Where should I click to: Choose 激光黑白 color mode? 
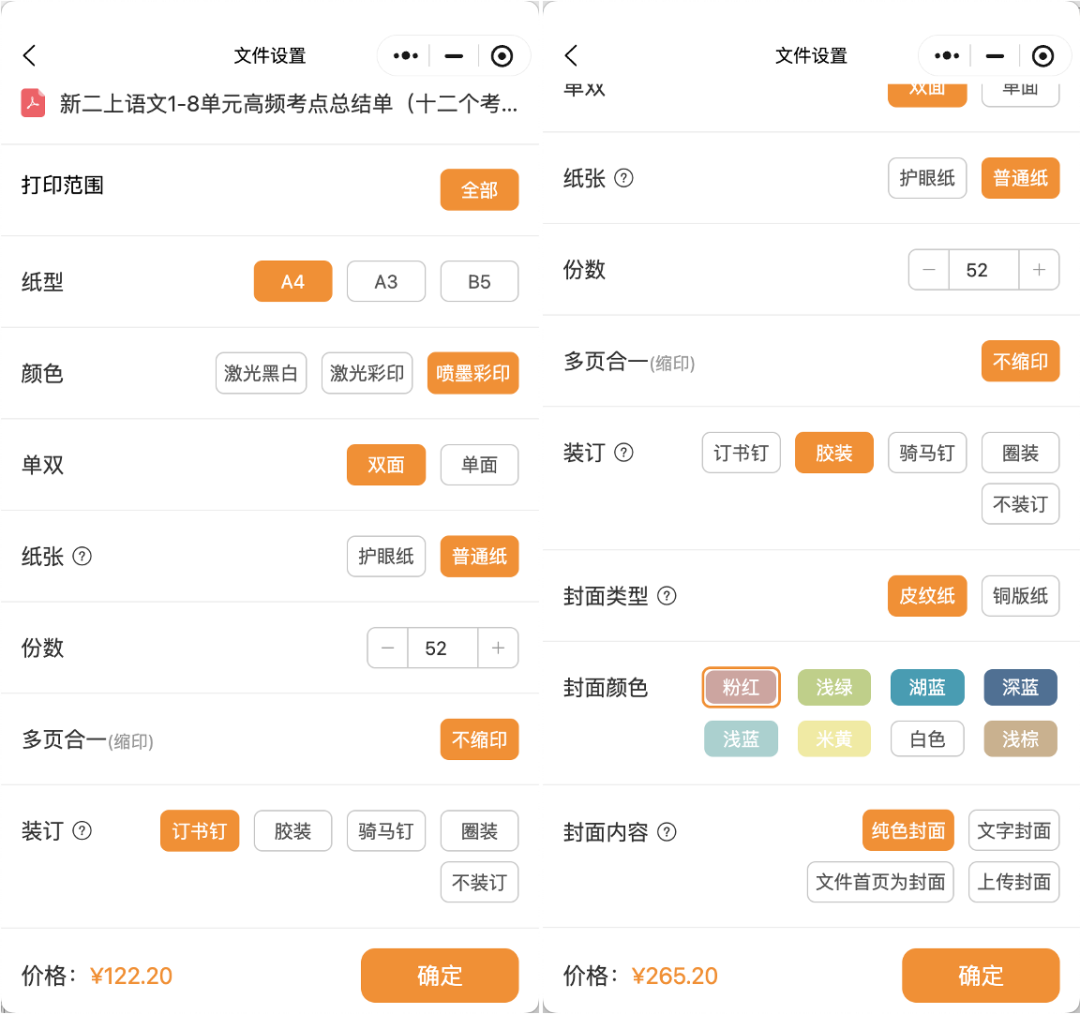260,372
